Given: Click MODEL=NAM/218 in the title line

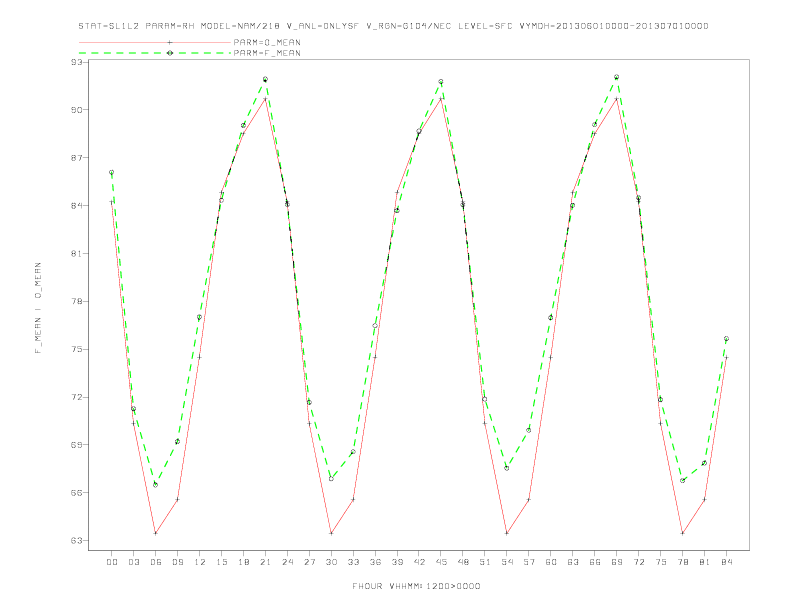Looking at the screenshot, I should pyautogui.click(x=240, y=26).
